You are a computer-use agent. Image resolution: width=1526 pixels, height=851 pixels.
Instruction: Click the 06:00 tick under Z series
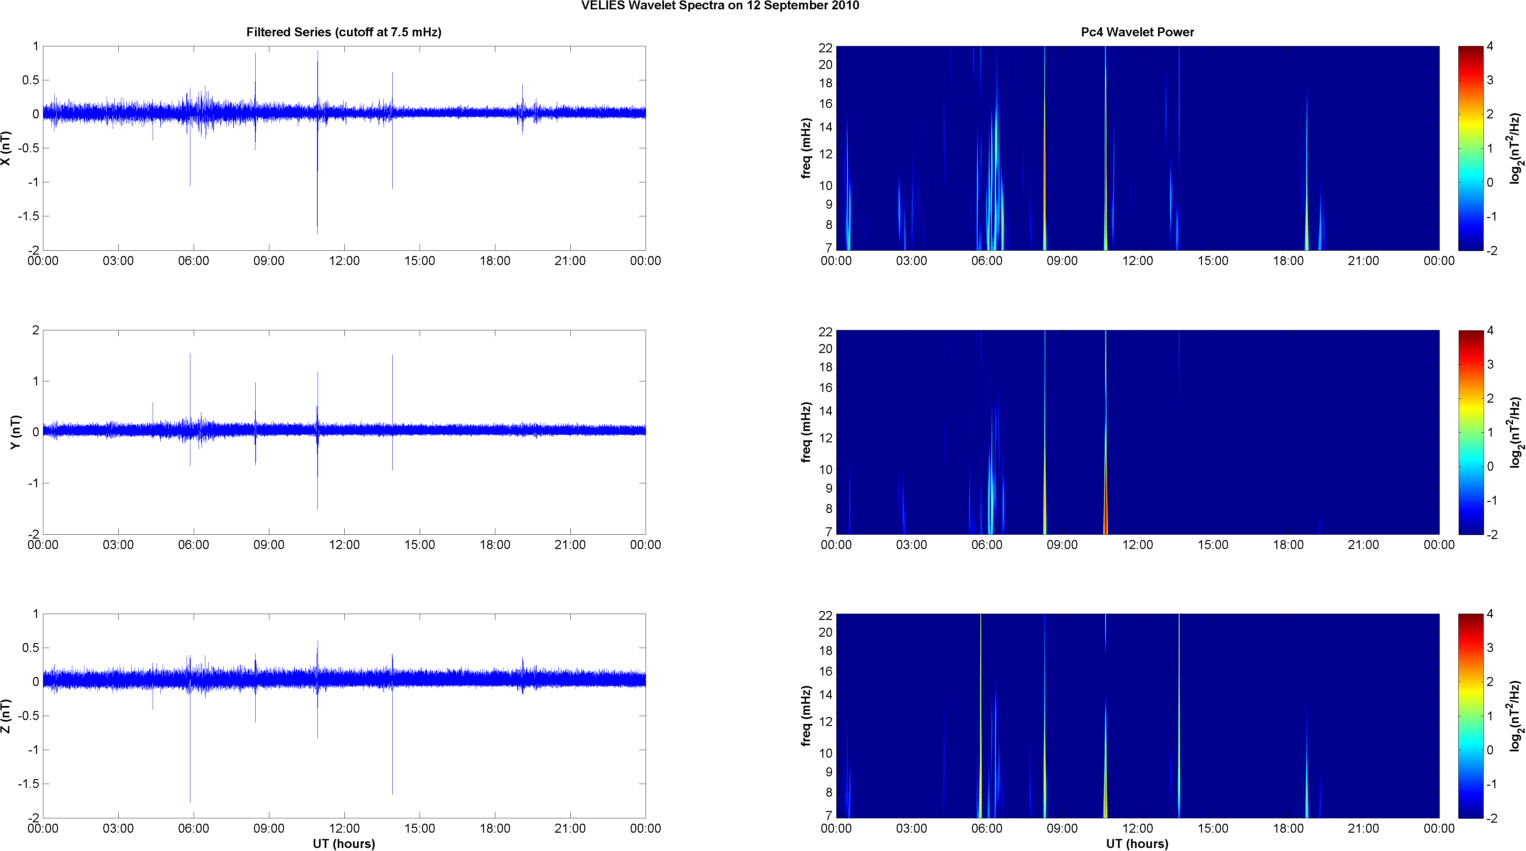pyautogui.click(x=193, y=828)
